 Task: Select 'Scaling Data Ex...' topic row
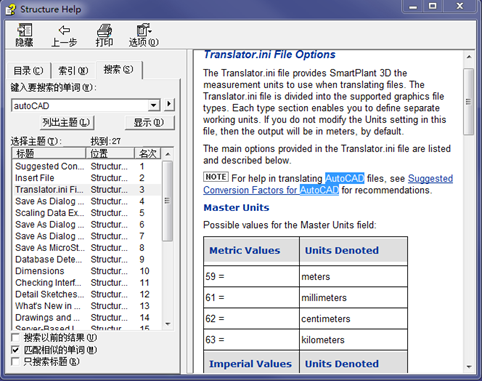[x=87, y=213]
